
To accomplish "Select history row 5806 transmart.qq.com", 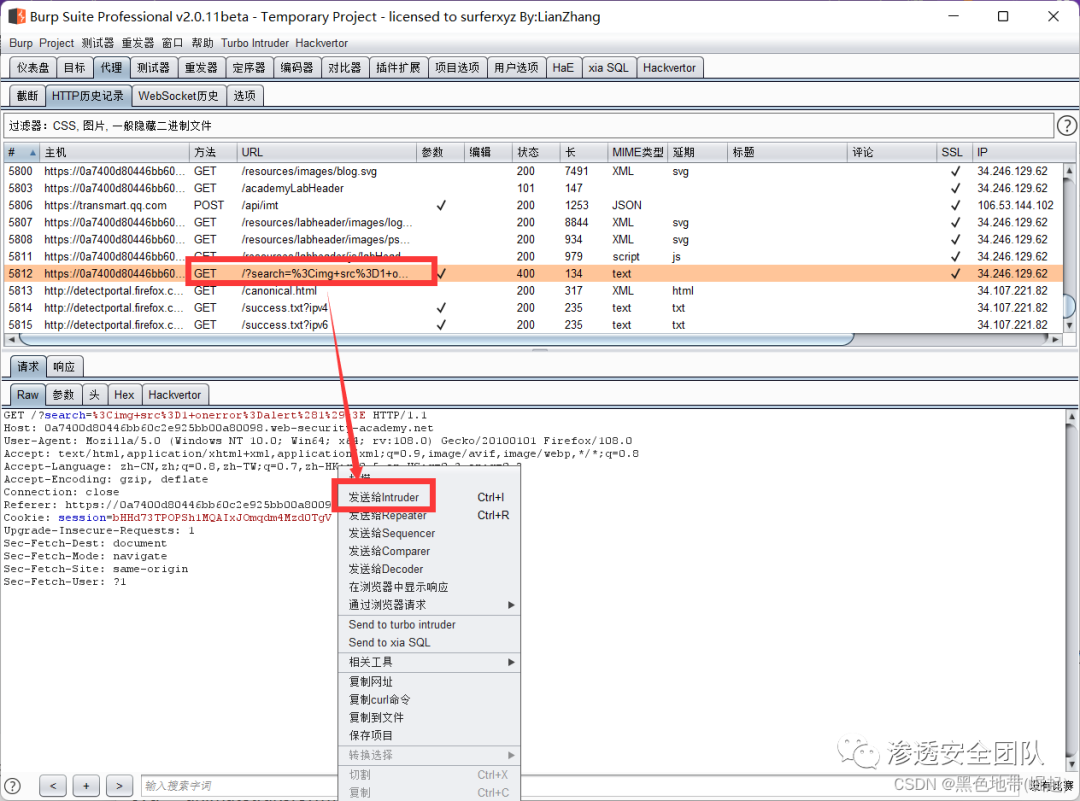I will pos(534,205).
